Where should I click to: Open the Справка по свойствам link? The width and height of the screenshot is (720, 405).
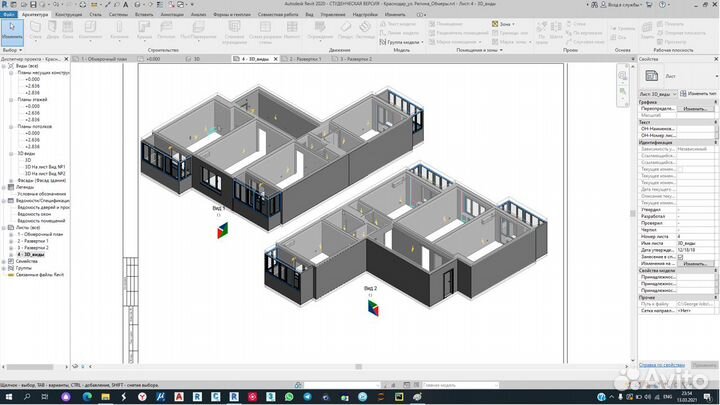point(662,365)
